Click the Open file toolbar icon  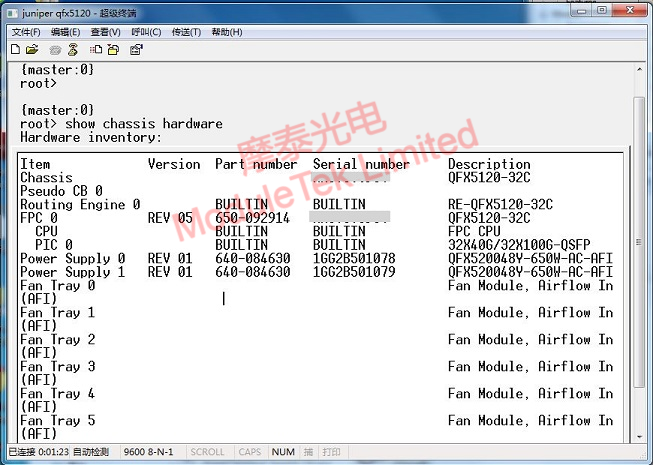coord(32,49)
